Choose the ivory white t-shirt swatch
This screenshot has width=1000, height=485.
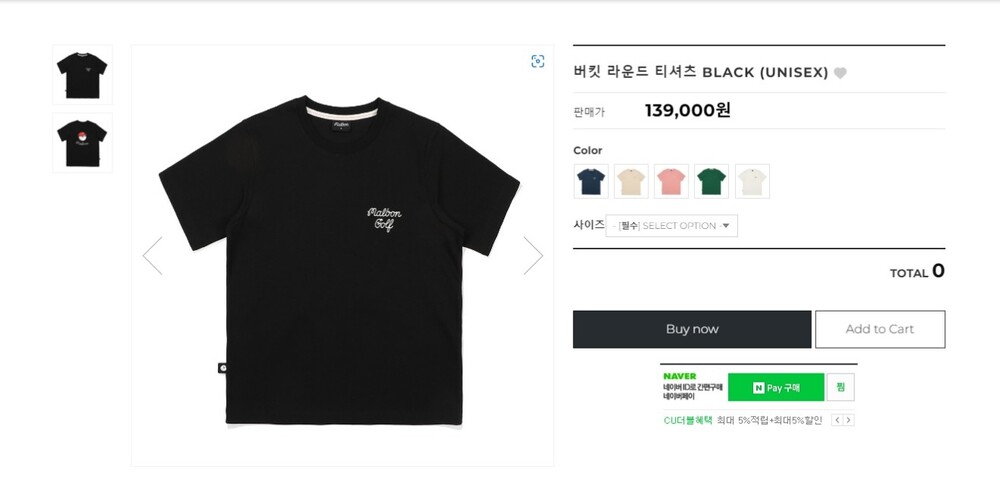point(752,181)
